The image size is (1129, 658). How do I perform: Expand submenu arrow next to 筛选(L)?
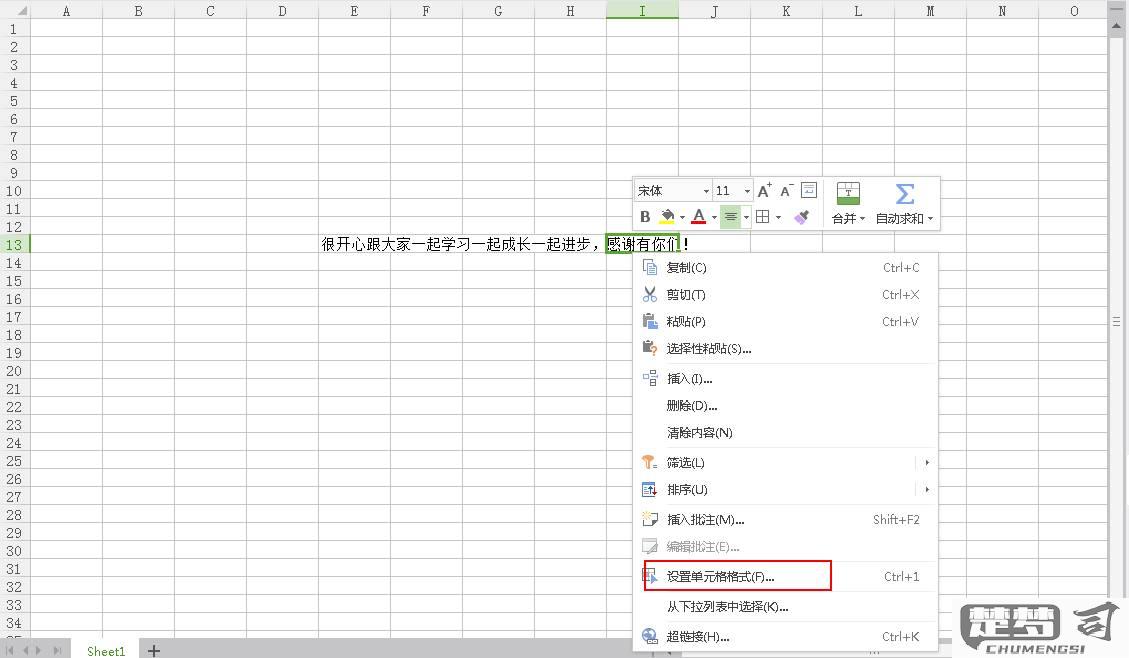coord(927,462)
